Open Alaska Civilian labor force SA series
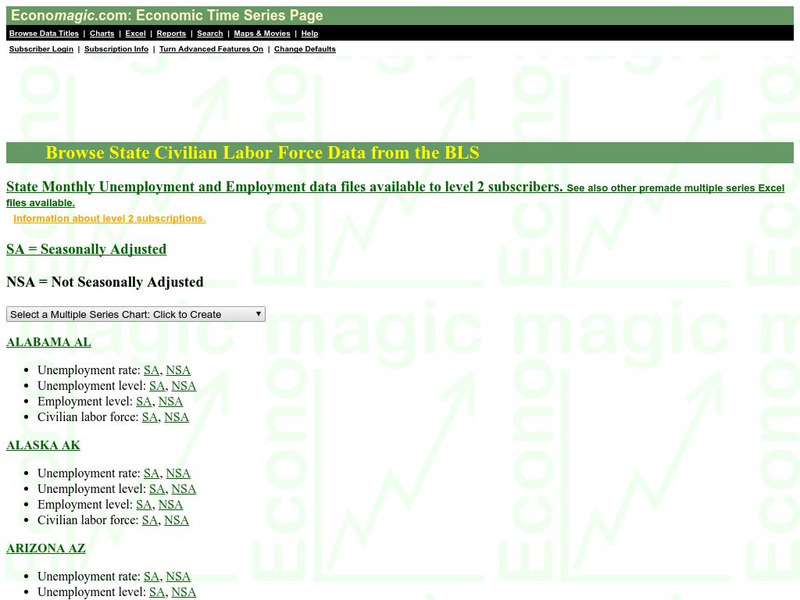Viewport: 800px width, 600px height. [149, 520]
